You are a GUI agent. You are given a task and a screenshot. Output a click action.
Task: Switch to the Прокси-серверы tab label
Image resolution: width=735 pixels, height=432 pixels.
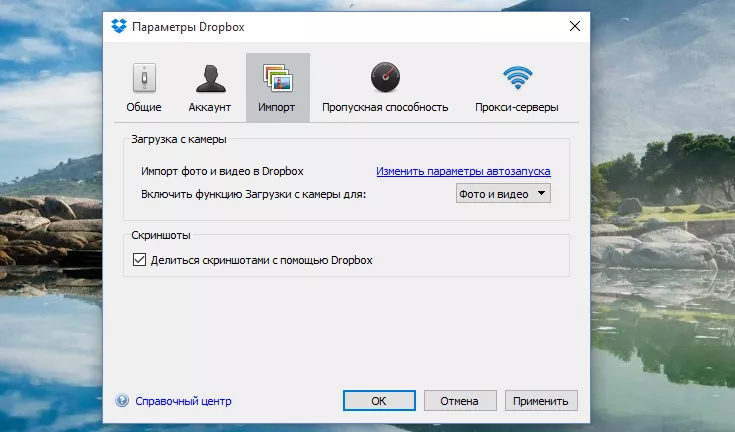tap(517, 107)
